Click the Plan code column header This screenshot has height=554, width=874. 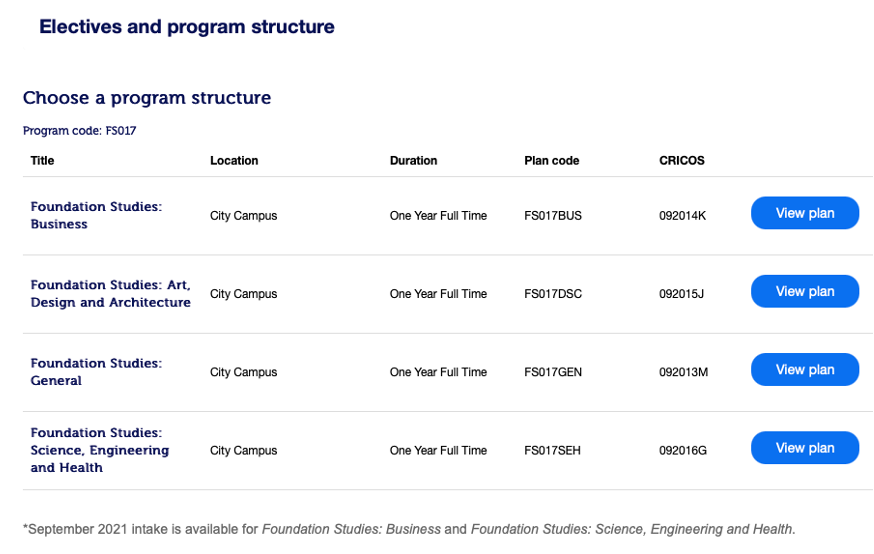(x=551, y=160)
